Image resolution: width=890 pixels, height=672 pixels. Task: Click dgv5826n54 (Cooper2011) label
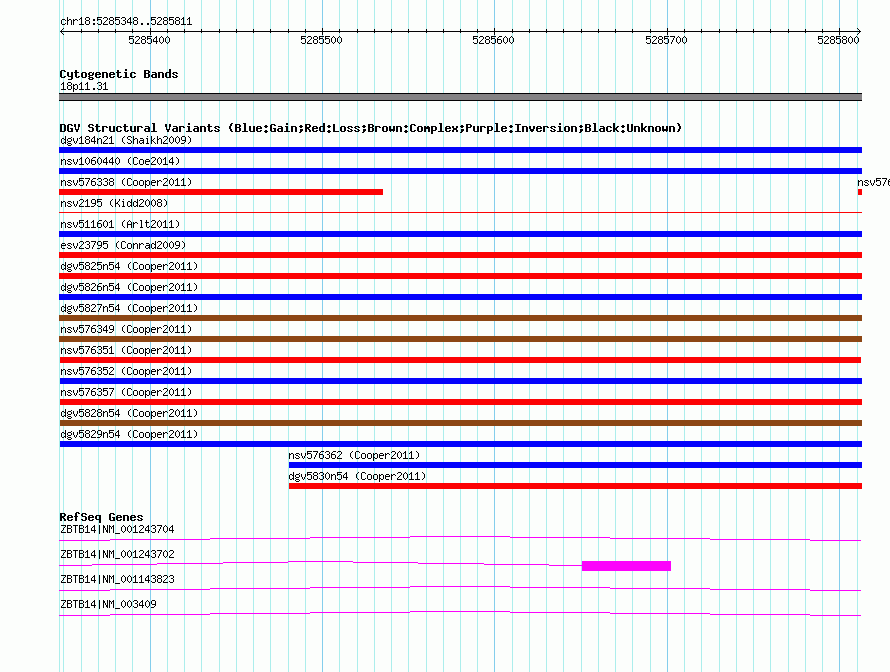pyautogui.click(x=129, y=287)
